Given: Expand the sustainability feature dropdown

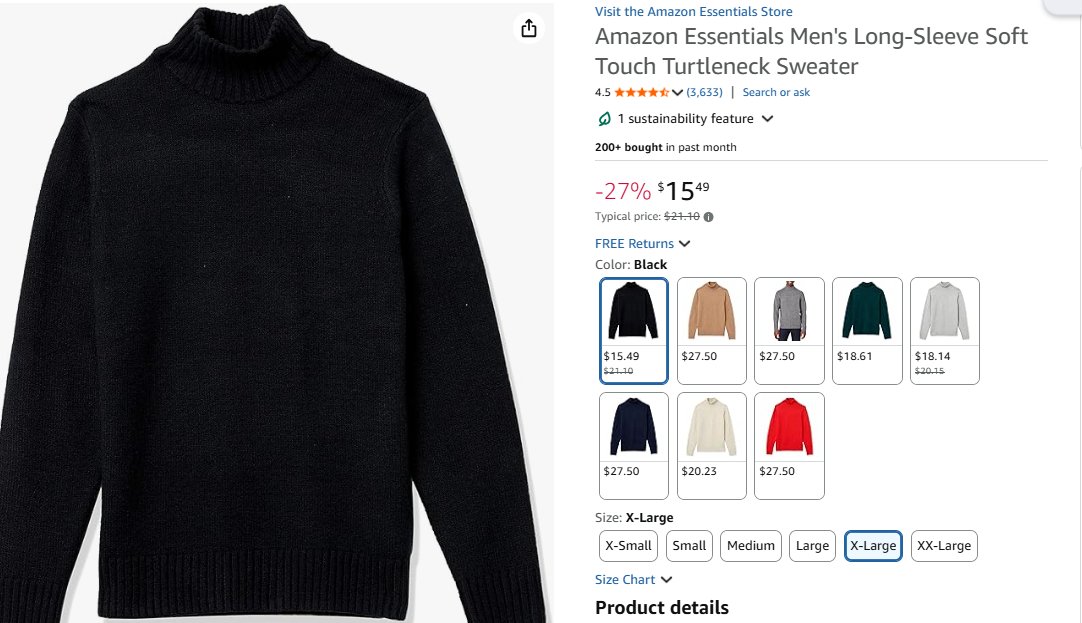Looking at the screenshot, I should tap(767, 119).
